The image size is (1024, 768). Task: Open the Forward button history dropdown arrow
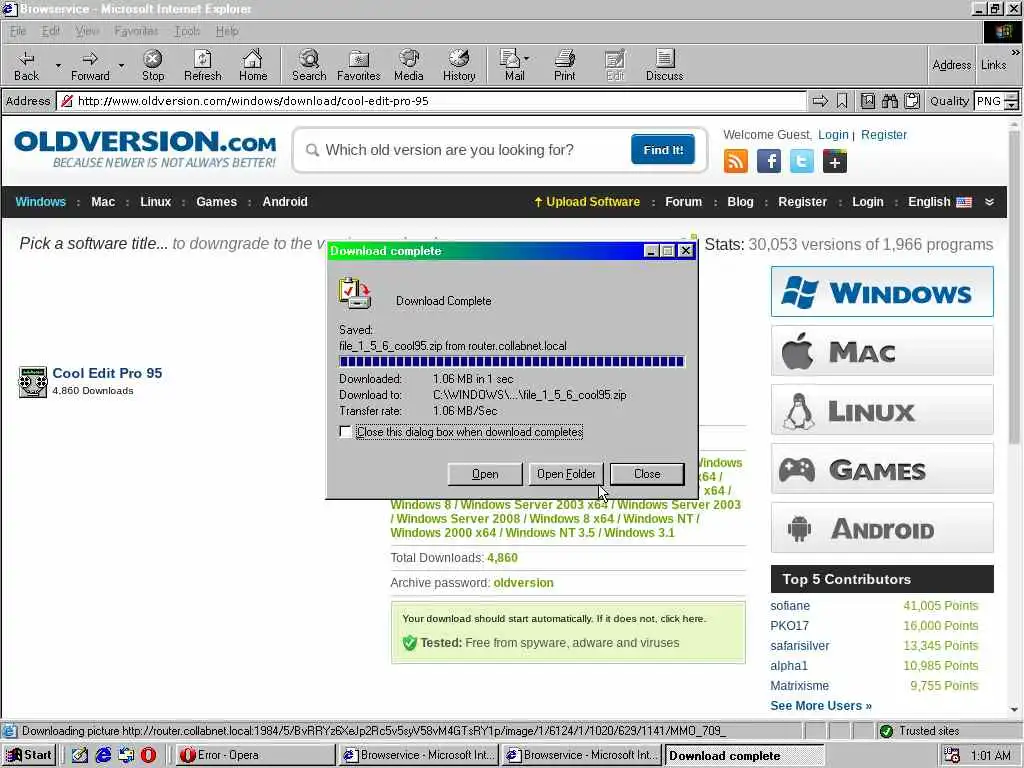pyautogui.click(x=121, y=66)
